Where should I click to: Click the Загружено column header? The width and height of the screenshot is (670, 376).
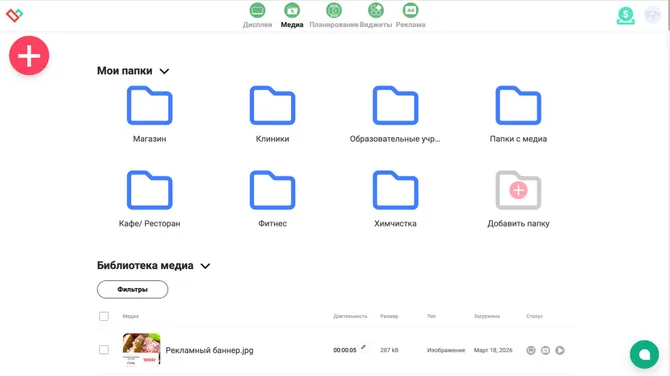pos(487,316)
